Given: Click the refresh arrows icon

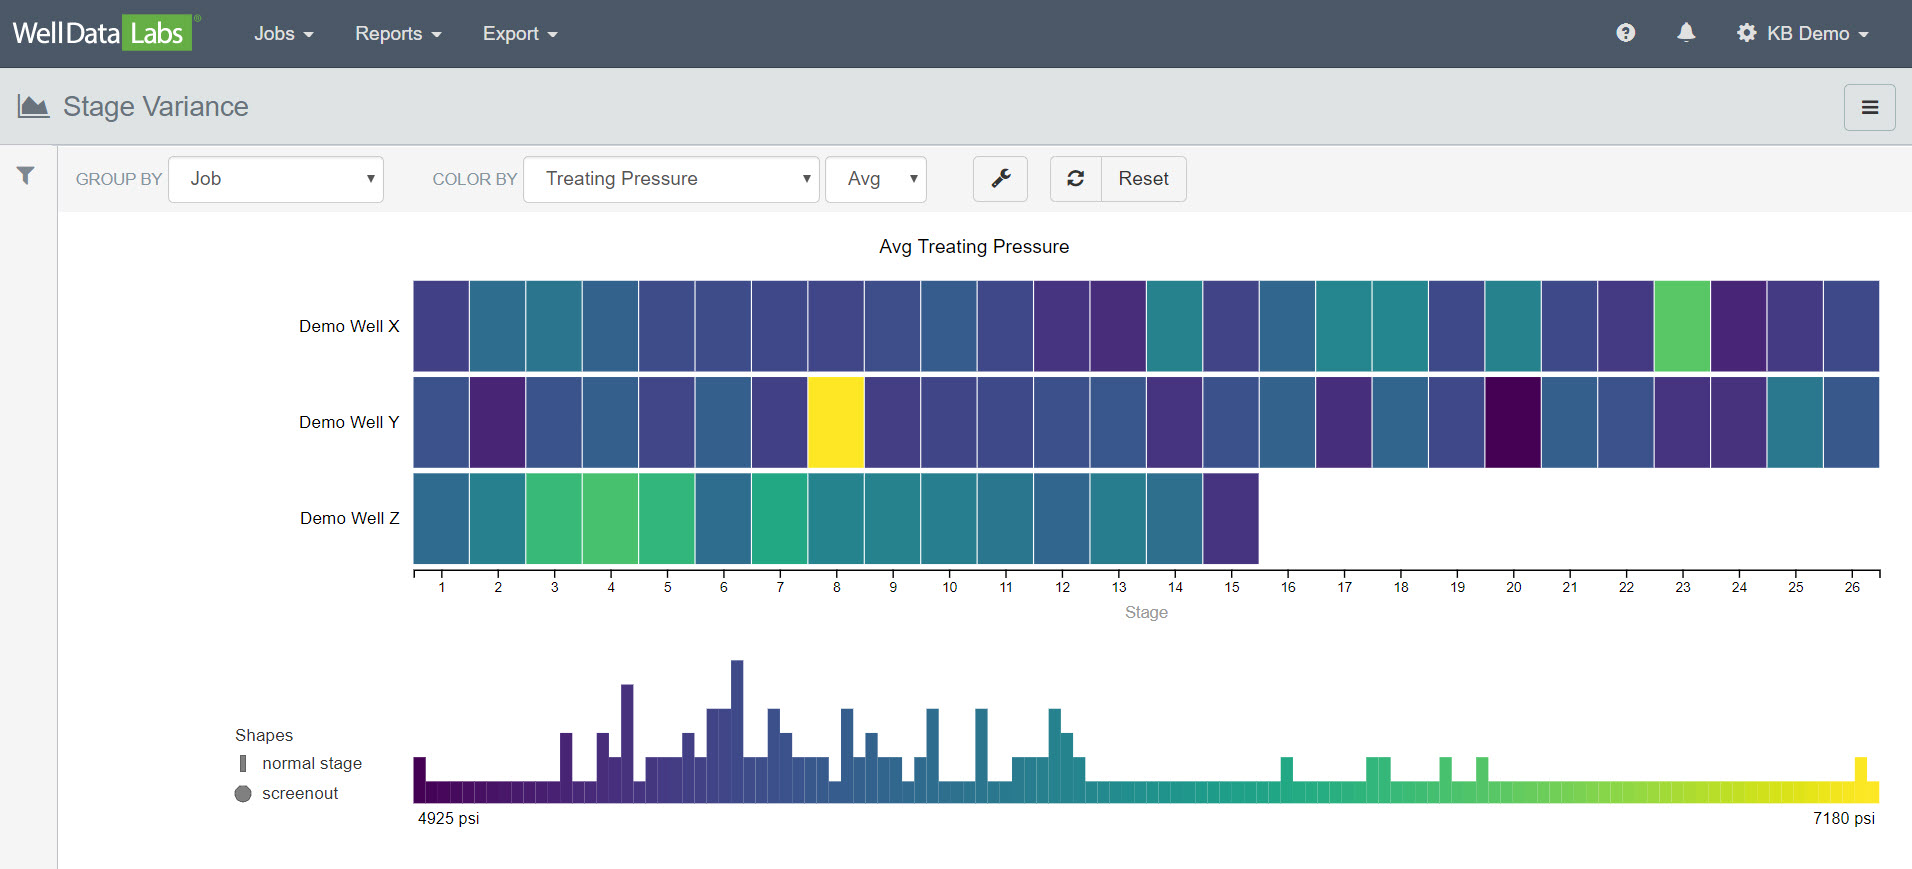Looking at the screenshot, I should (1076, 179).
